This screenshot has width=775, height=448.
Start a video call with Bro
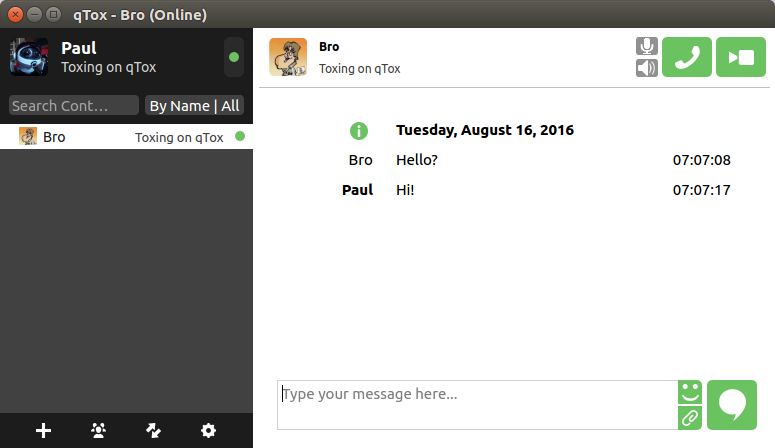point(740,57)
